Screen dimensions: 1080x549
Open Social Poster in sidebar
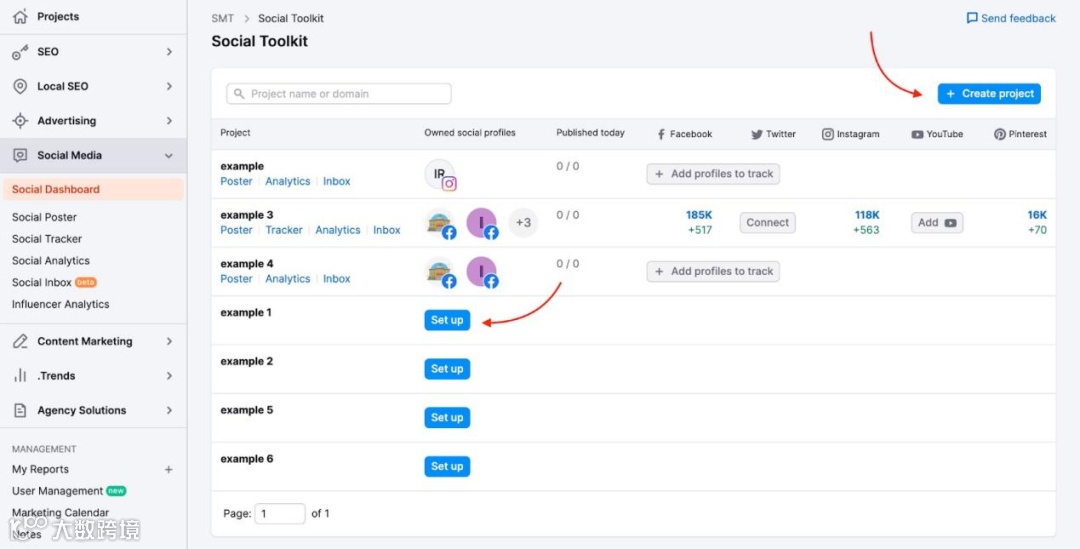pyautogui.click(x=44, y=217)
